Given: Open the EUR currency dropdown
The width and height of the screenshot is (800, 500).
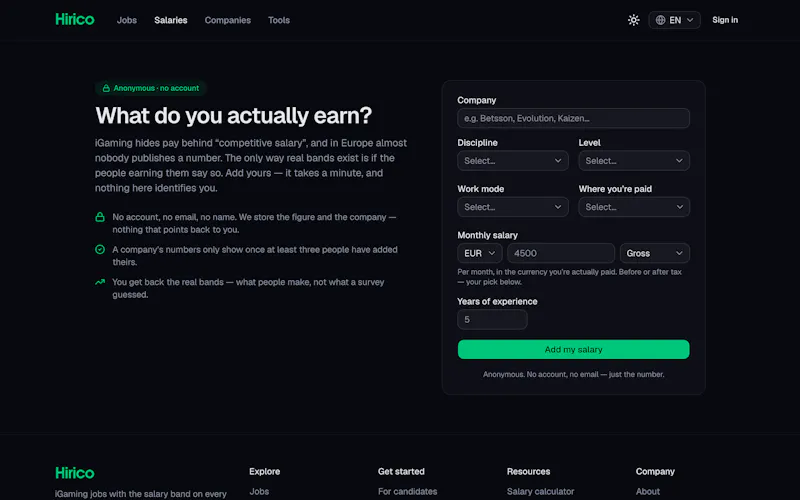Looking at the screenshot, I should (x=480, y=253).
